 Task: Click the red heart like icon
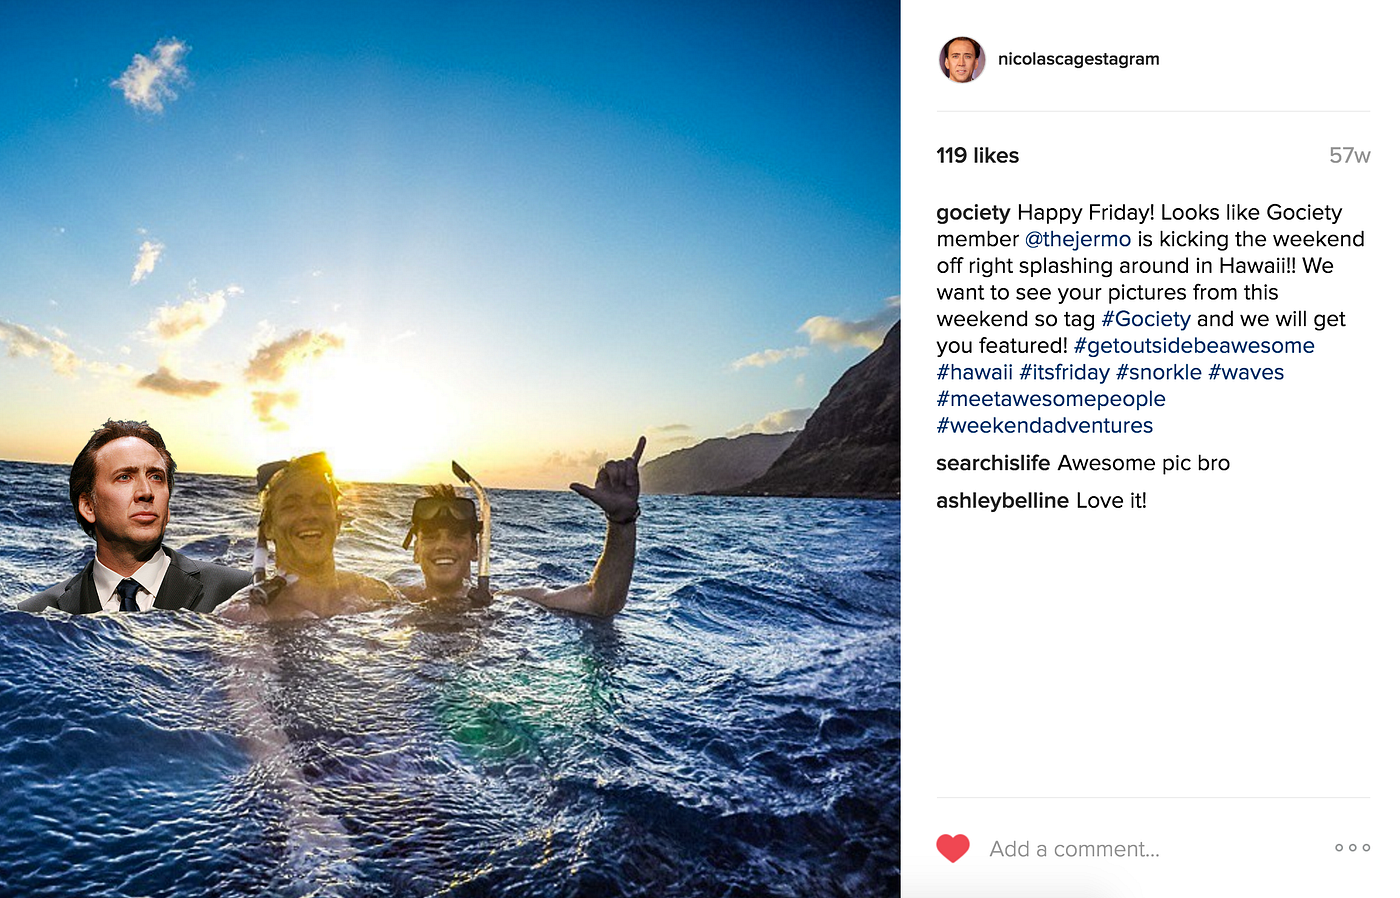[953, 848]
